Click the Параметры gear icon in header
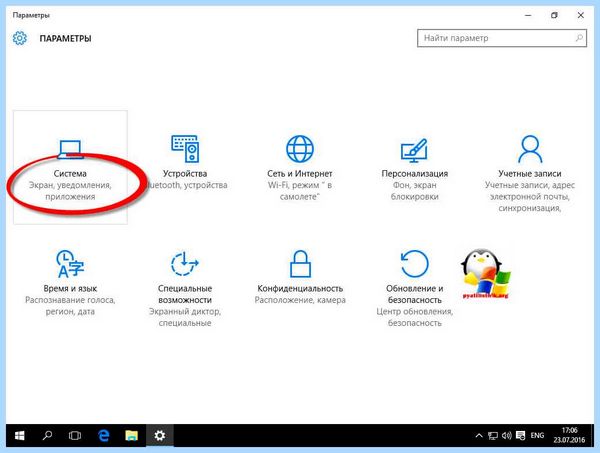The height and width of the screenshot is (453, 600). tap(20, 38)
